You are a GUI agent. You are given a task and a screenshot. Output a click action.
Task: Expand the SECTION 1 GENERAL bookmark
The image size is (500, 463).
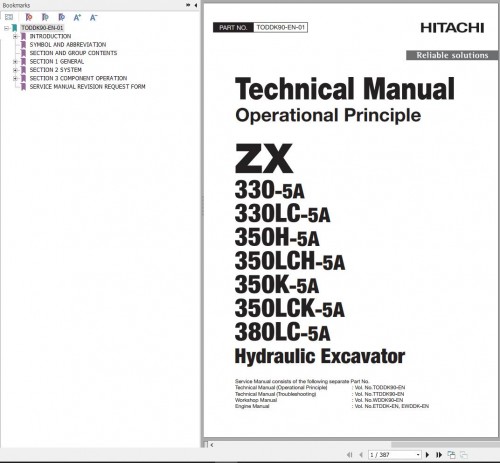(15, 62)
